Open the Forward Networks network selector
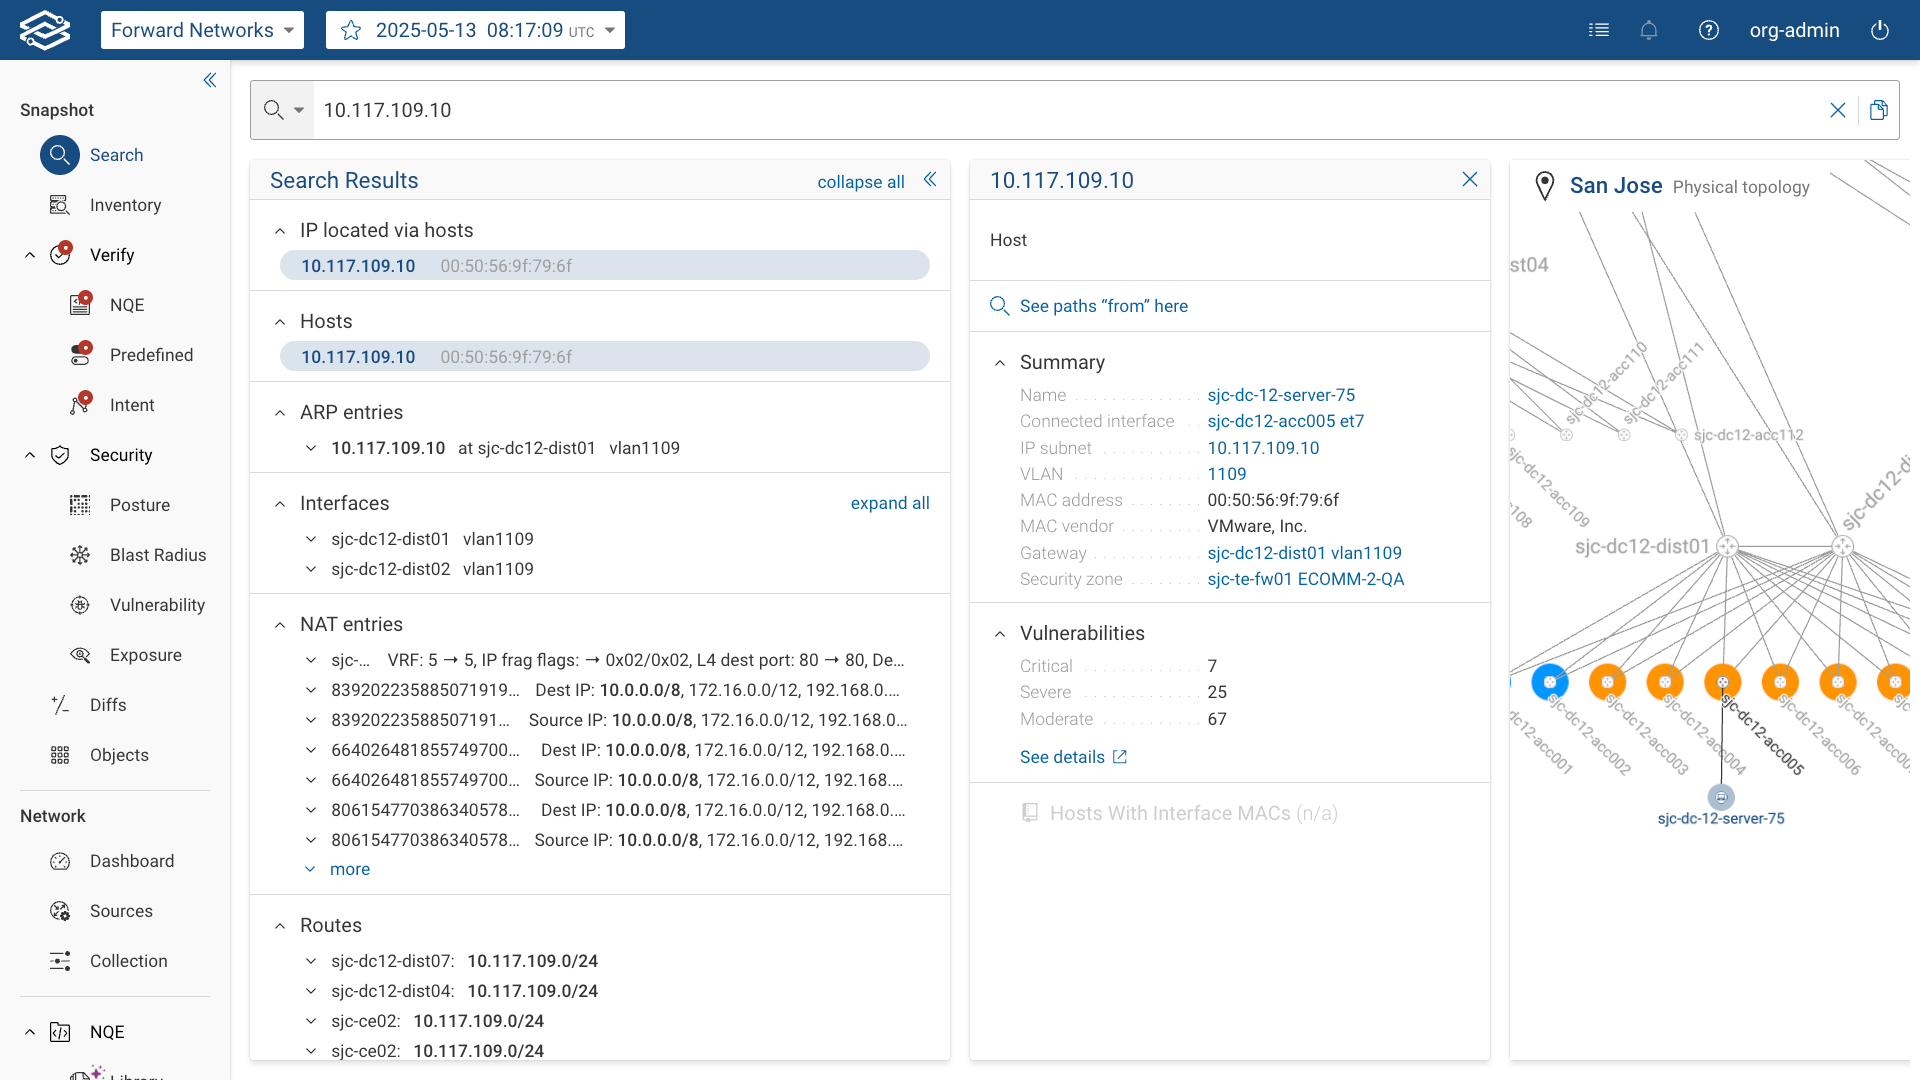 (x=202, y=30)
